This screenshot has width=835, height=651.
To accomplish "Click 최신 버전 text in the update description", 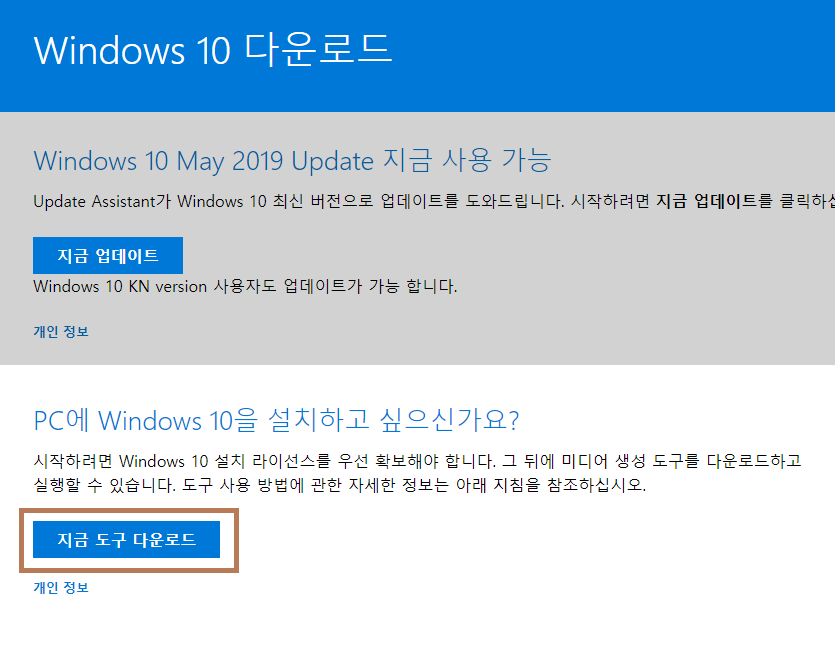I will [x=306, y=201].
